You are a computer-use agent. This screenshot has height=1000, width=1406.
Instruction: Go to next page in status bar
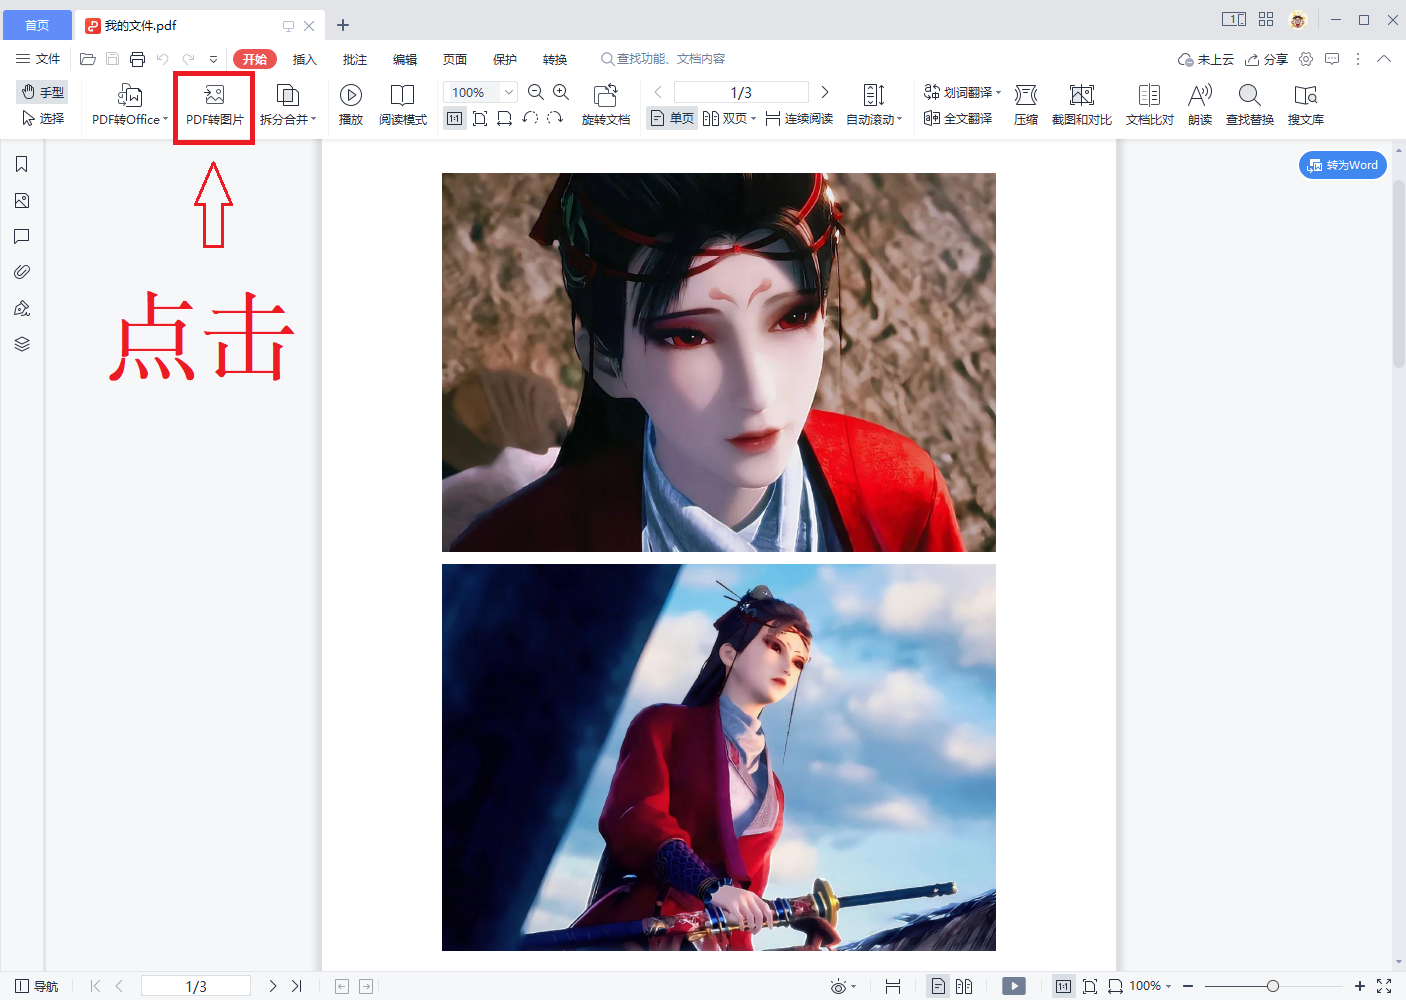coord(272,986)
